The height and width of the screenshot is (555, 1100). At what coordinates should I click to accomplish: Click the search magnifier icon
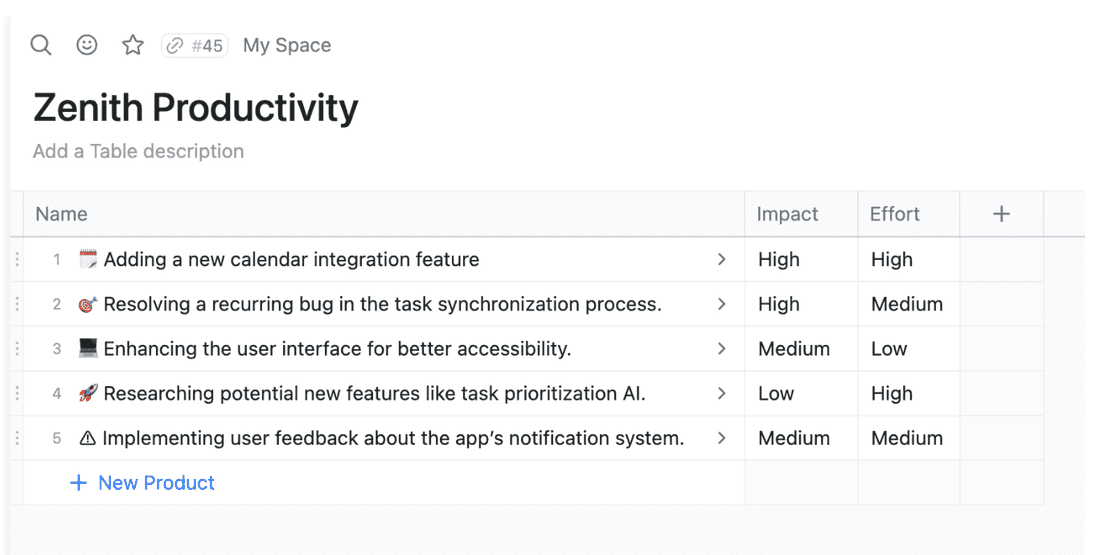(41, 45)
